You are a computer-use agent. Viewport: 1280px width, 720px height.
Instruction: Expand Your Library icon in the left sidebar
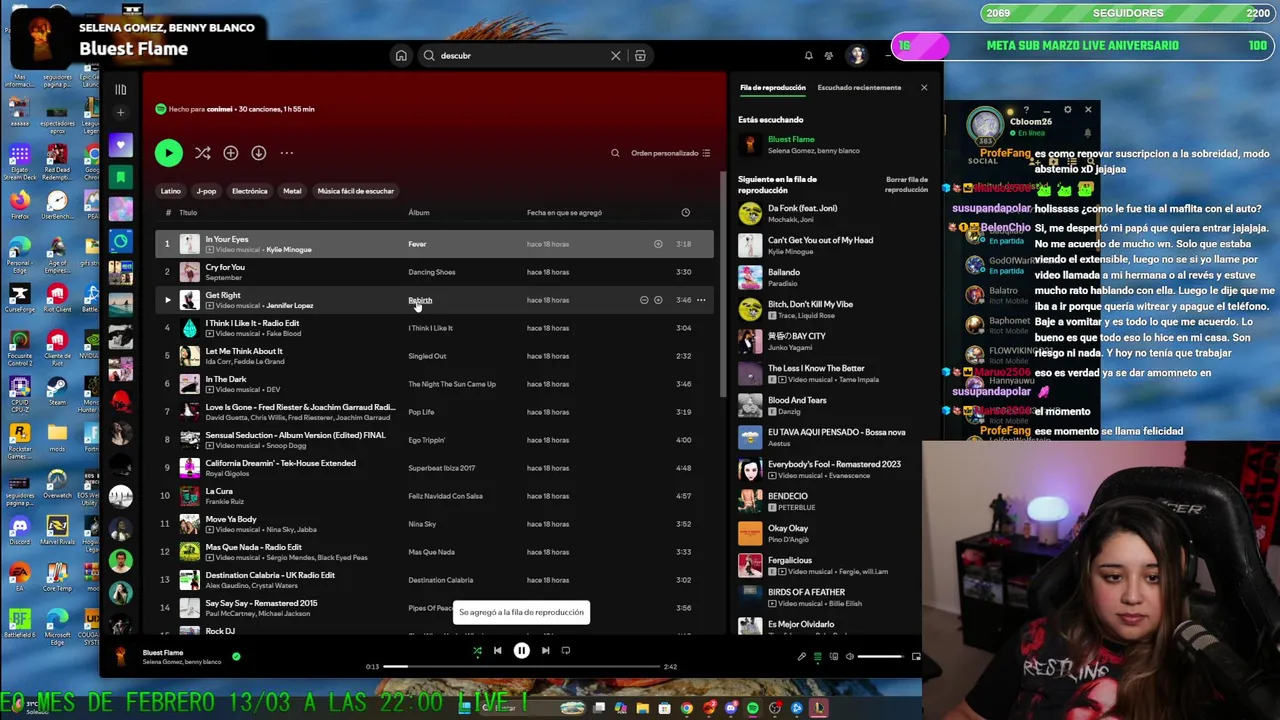(x=120, y=89)
